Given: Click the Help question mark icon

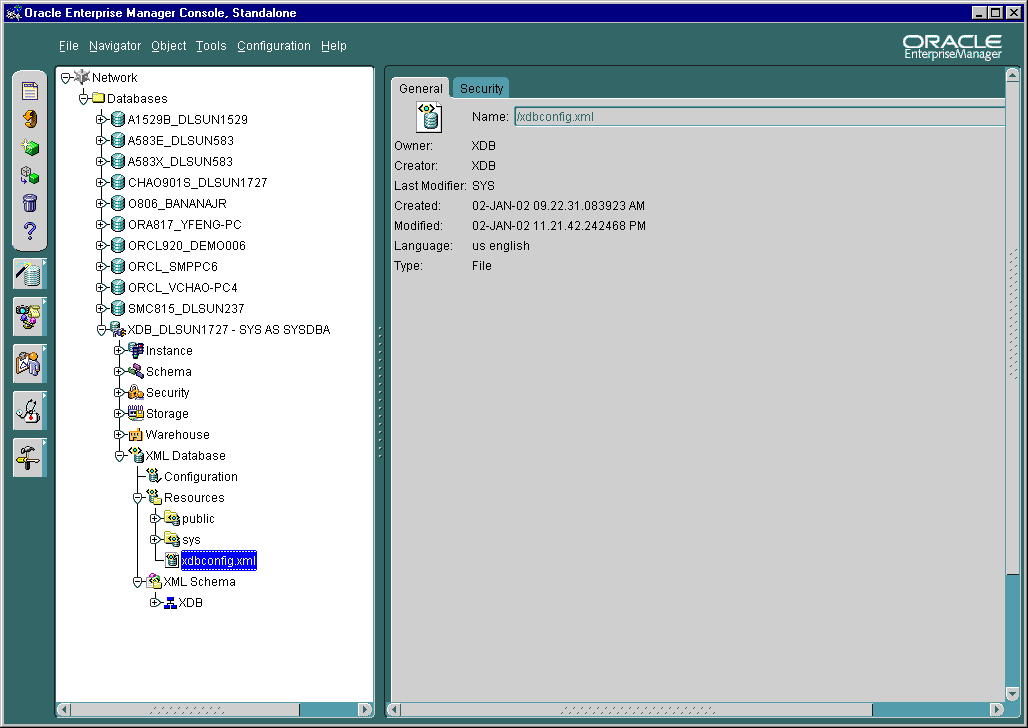Looking at the screenshot, I should point(29,231).
